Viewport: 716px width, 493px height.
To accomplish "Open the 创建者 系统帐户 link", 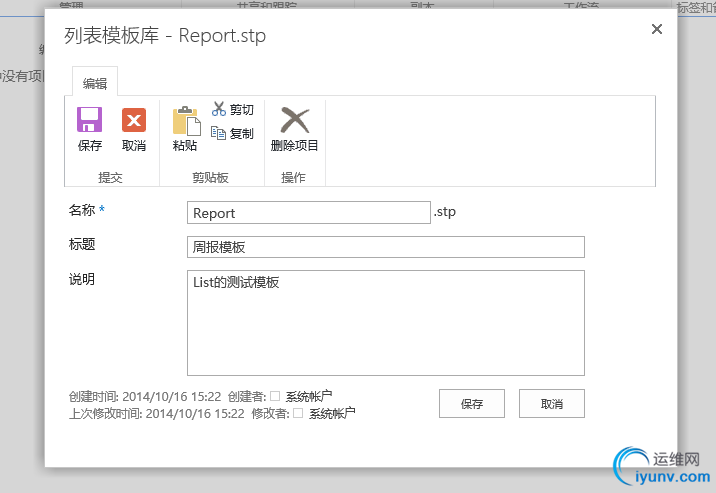I will coord(309,396).
